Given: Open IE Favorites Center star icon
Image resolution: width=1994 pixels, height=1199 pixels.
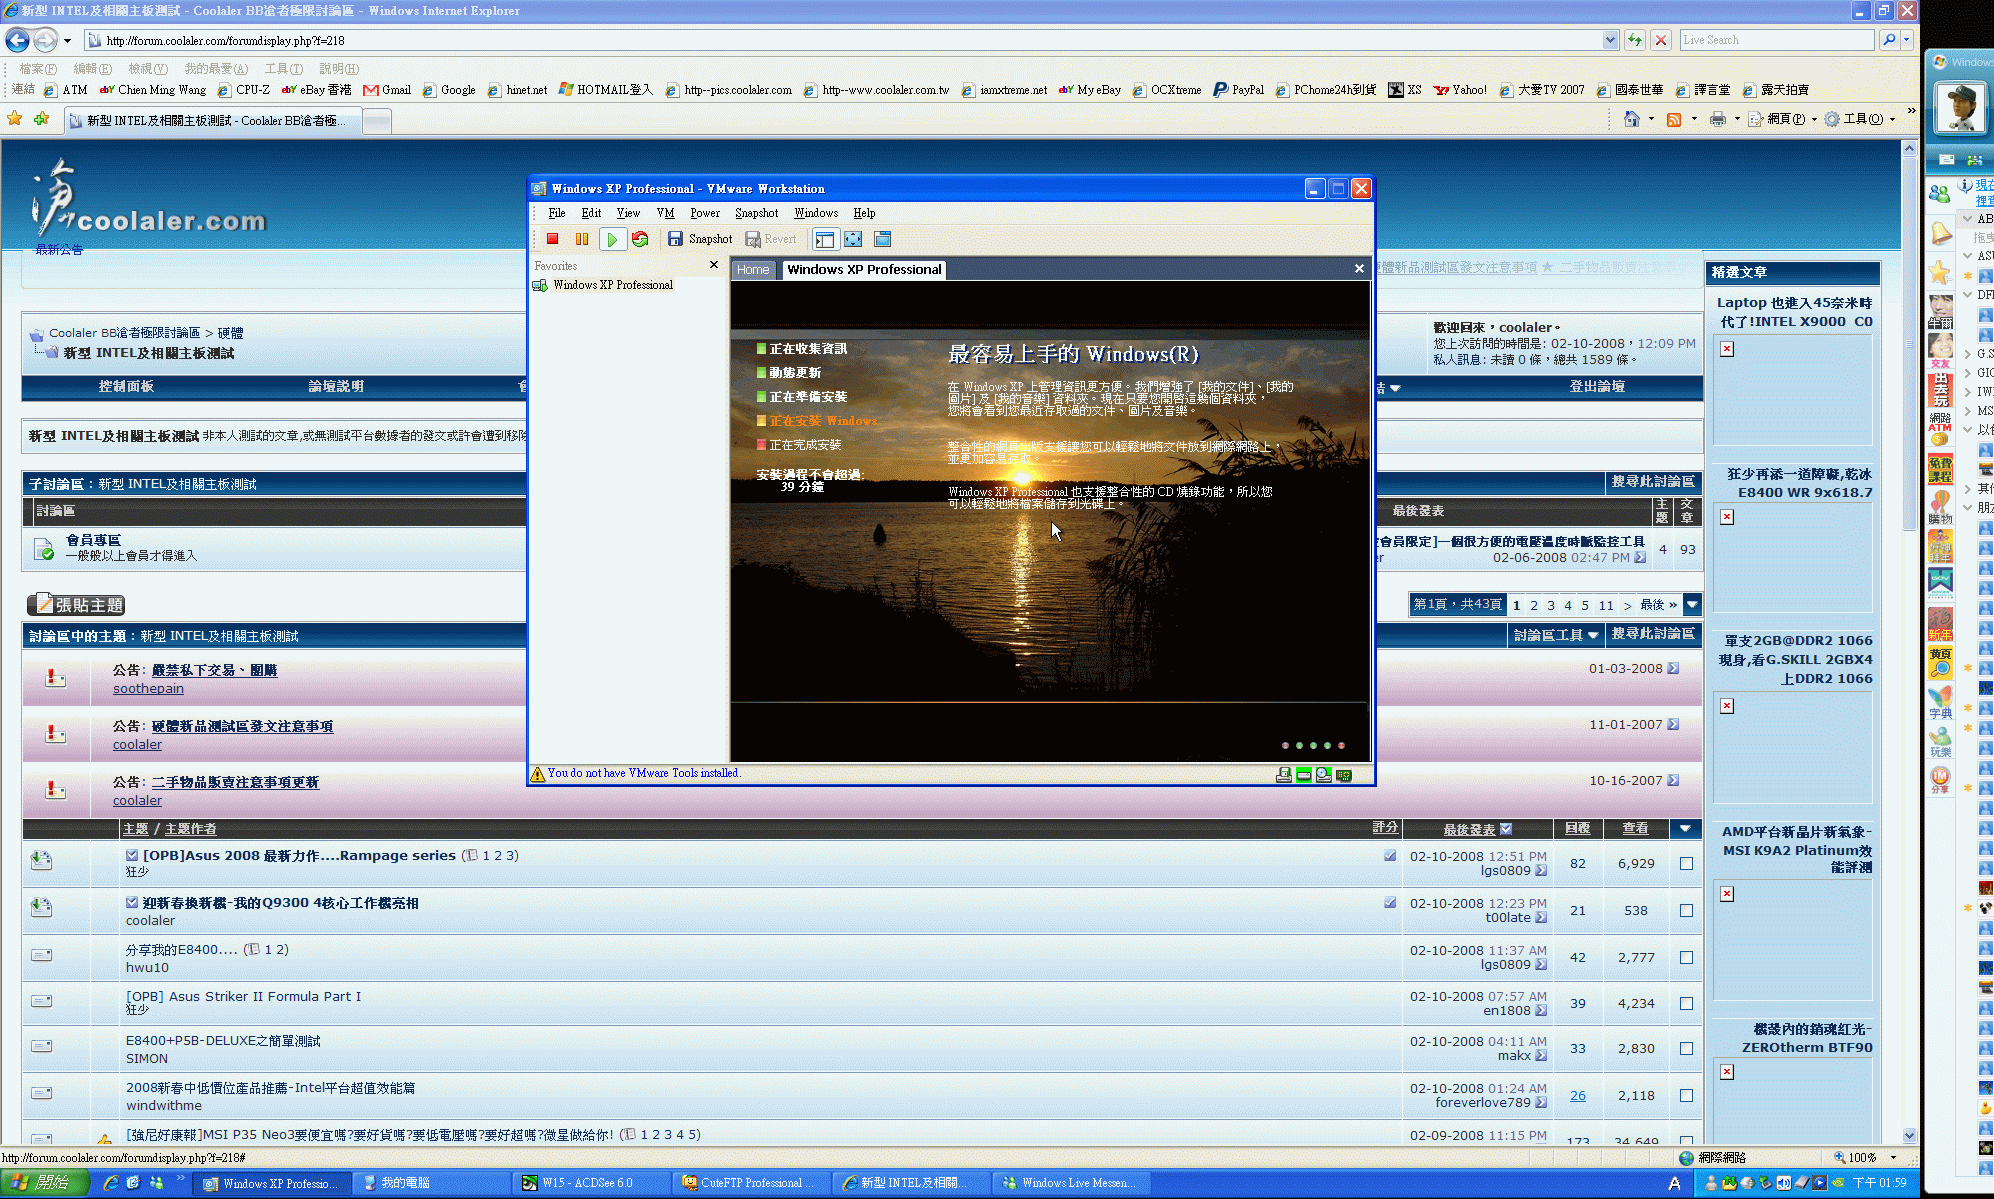Looking at the screenshot, I should 14,119.
